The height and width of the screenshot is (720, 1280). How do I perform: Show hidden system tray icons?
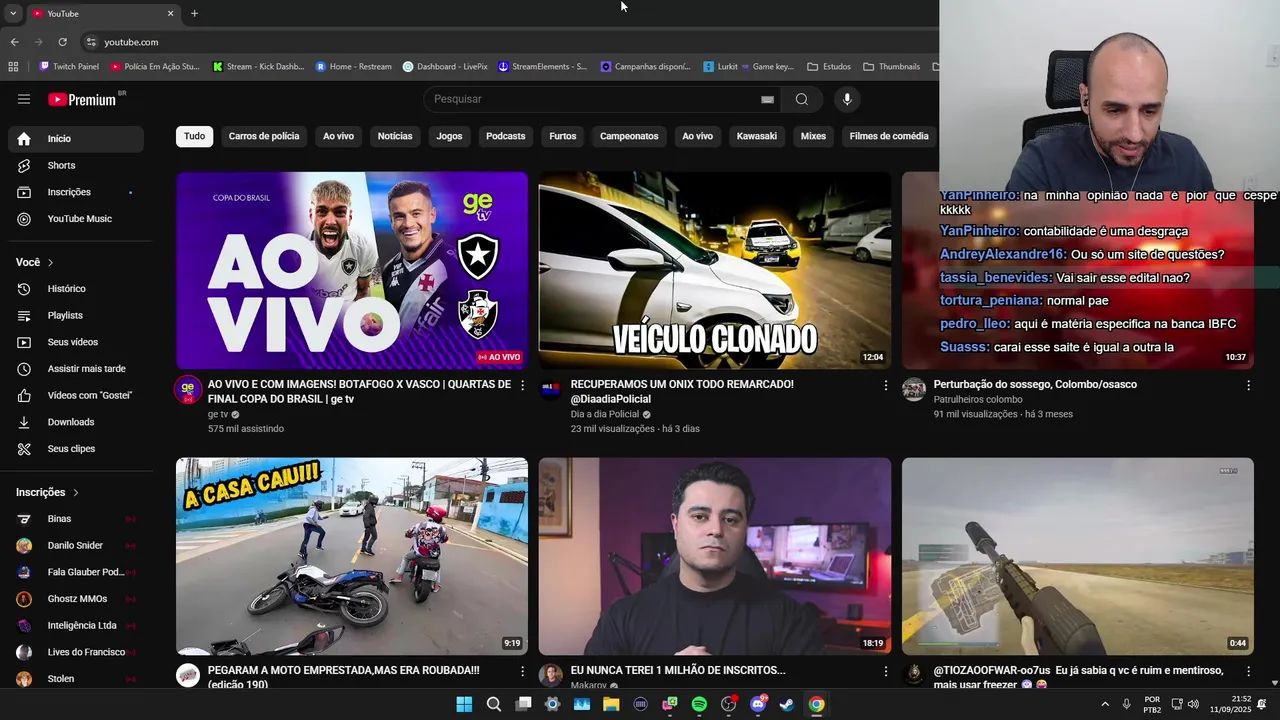tap(1105, 704)
